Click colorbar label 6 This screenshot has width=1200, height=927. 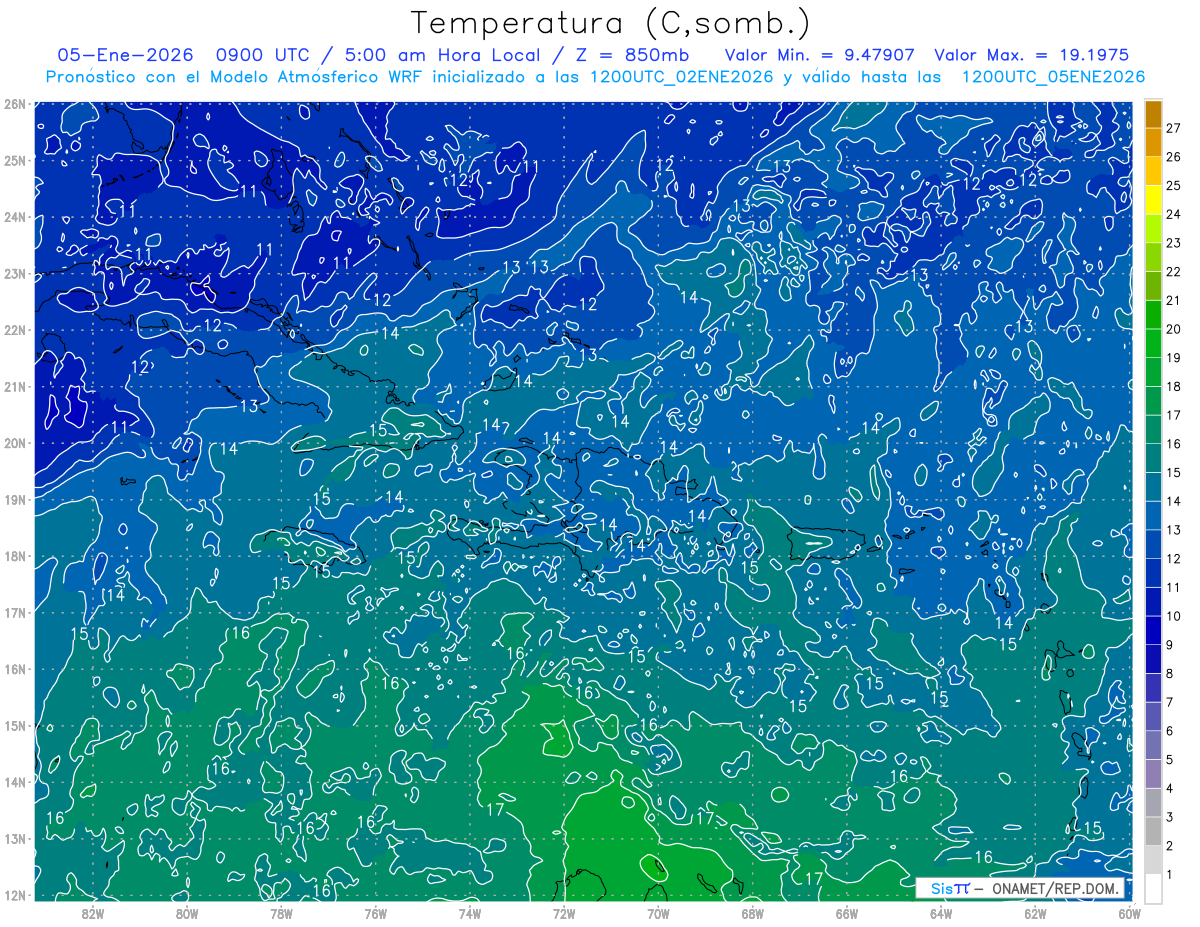(x=1170, y=730)
